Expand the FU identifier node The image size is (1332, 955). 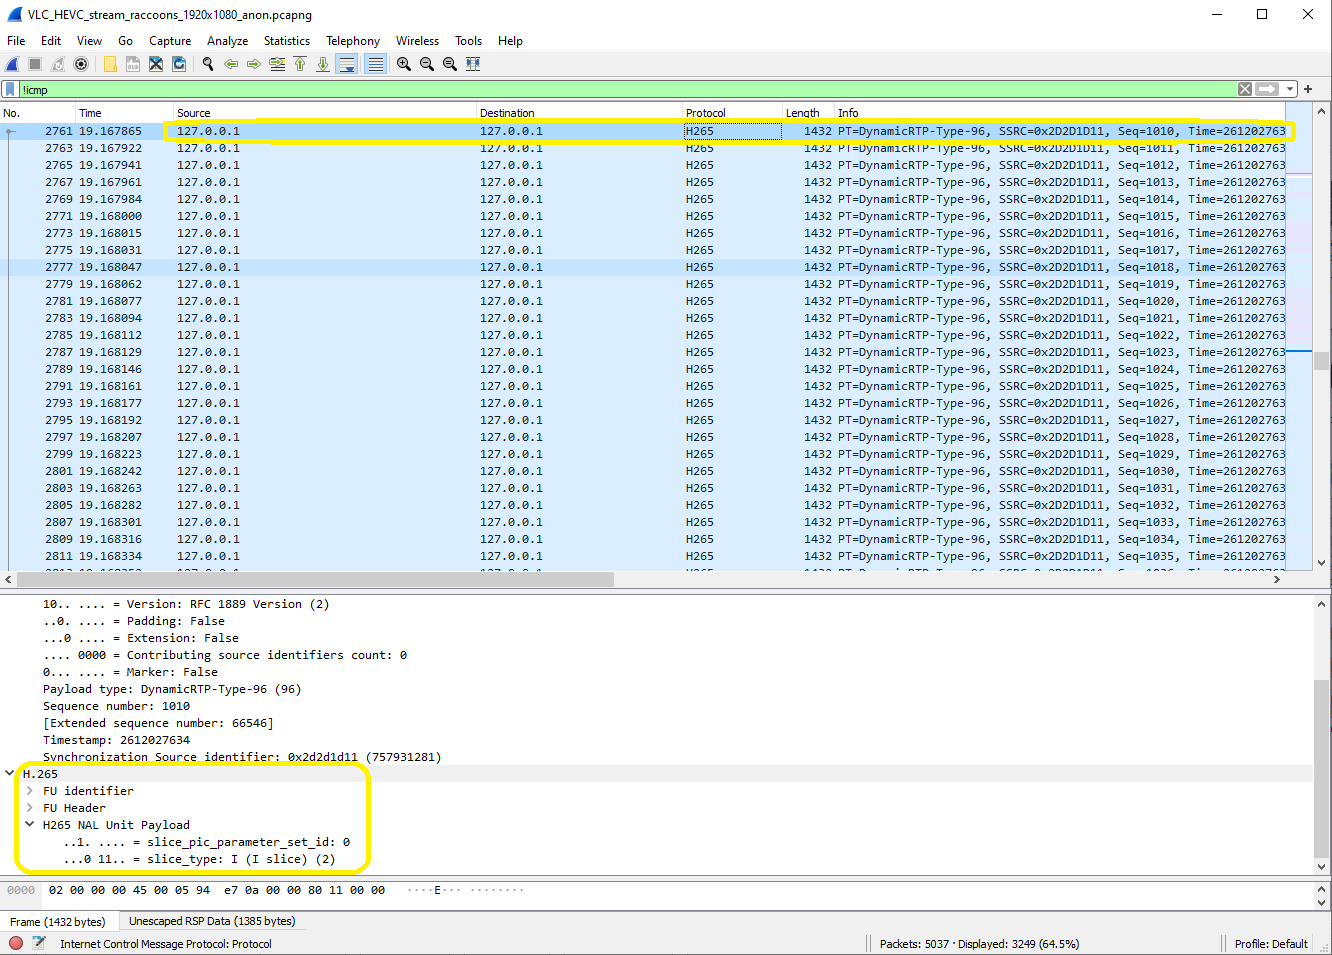[x=30, y=791]
